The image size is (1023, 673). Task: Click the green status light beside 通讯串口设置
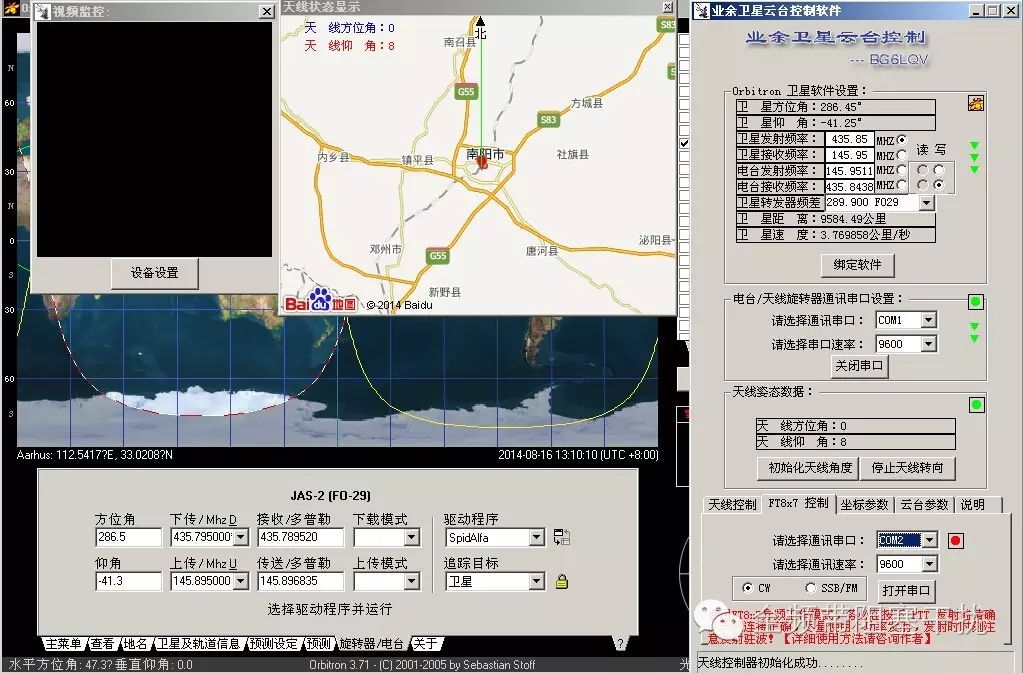point(976,301)
